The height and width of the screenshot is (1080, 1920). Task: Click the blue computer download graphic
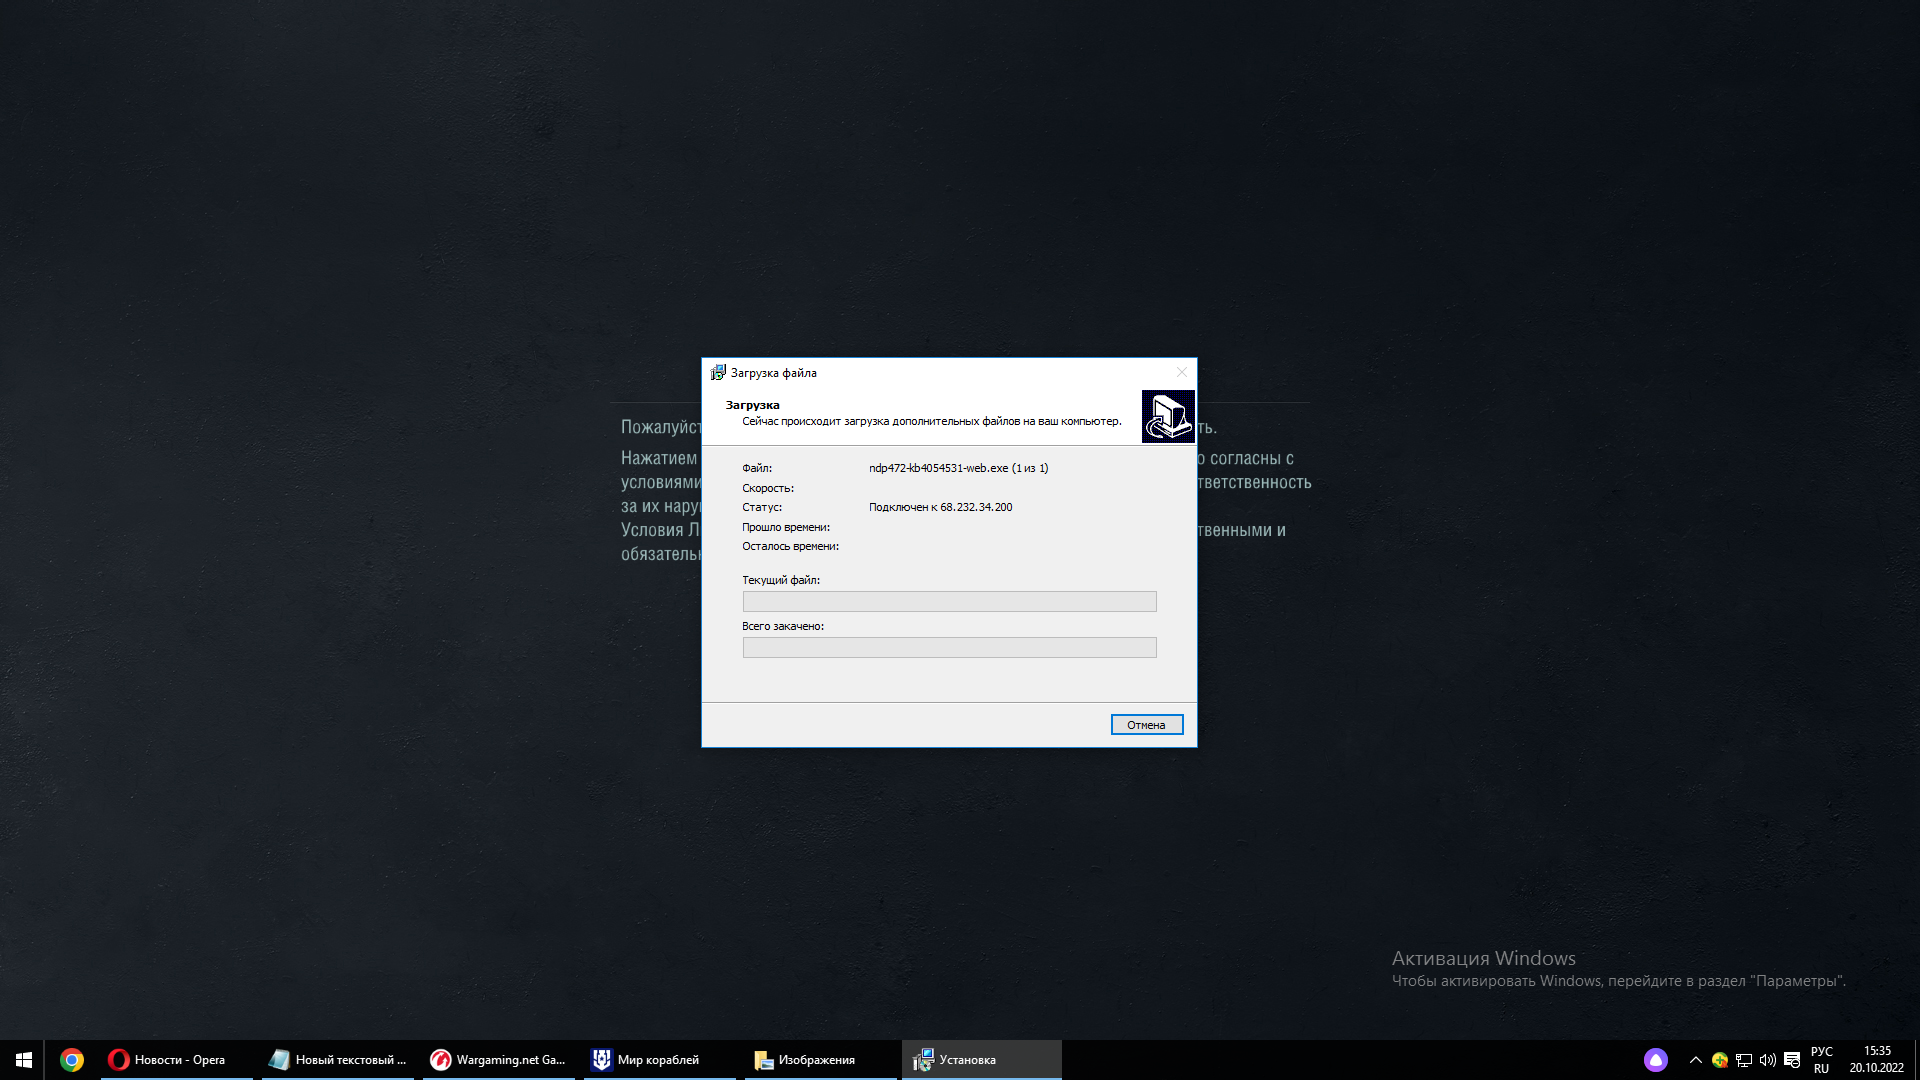coord(1168,416)
